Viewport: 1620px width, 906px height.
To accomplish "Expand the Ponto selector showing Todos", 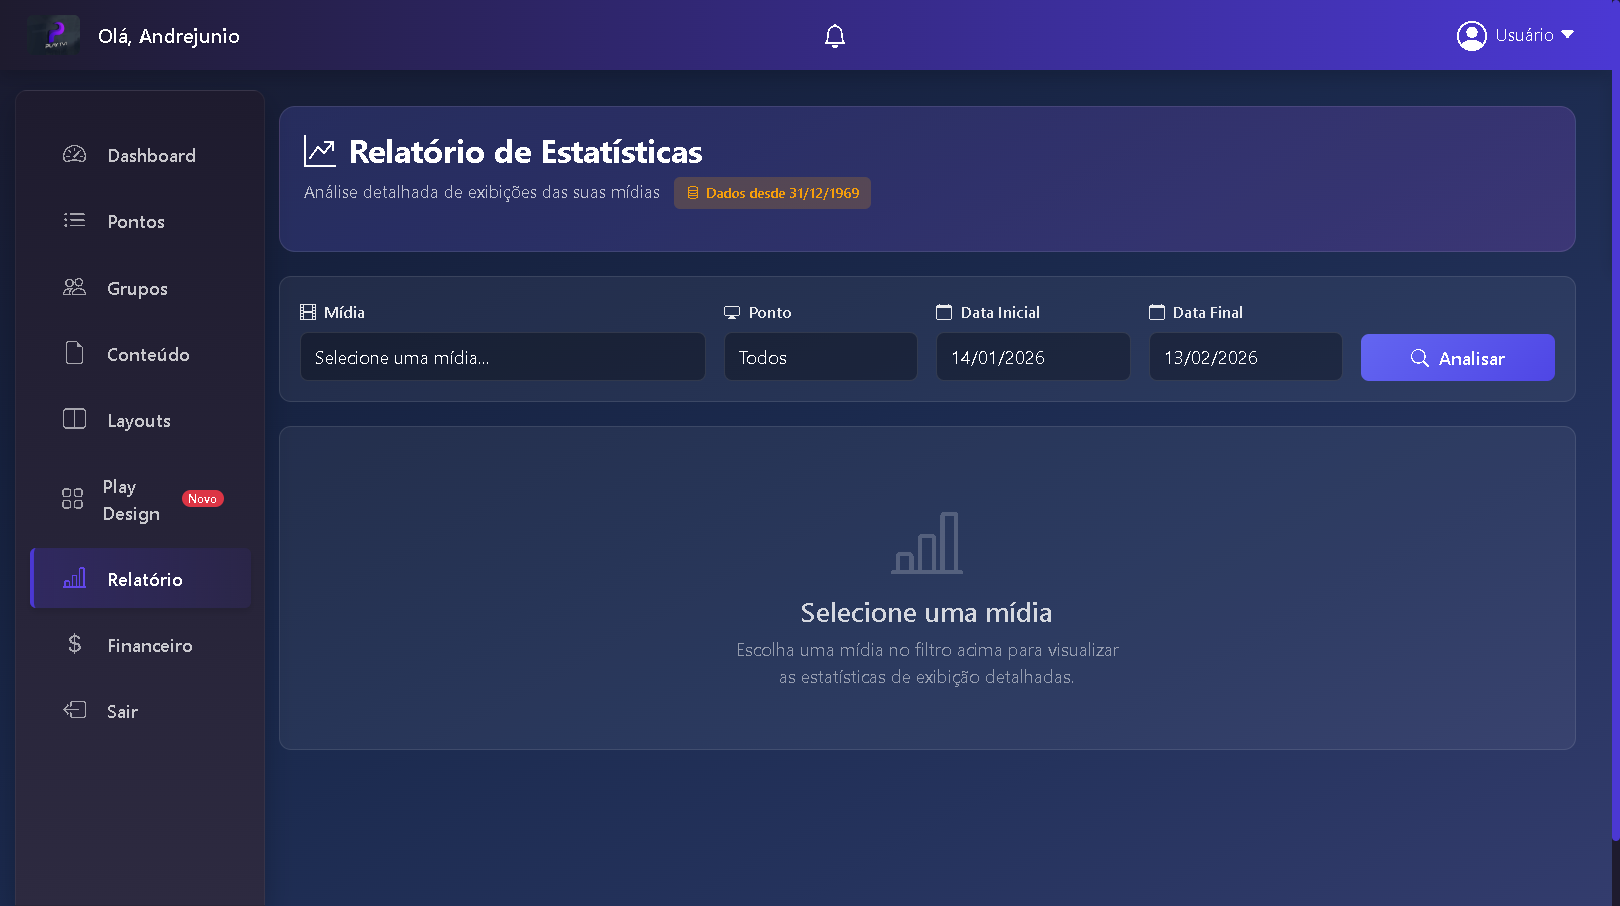I will pyautogui.click(x=820, y=356).
